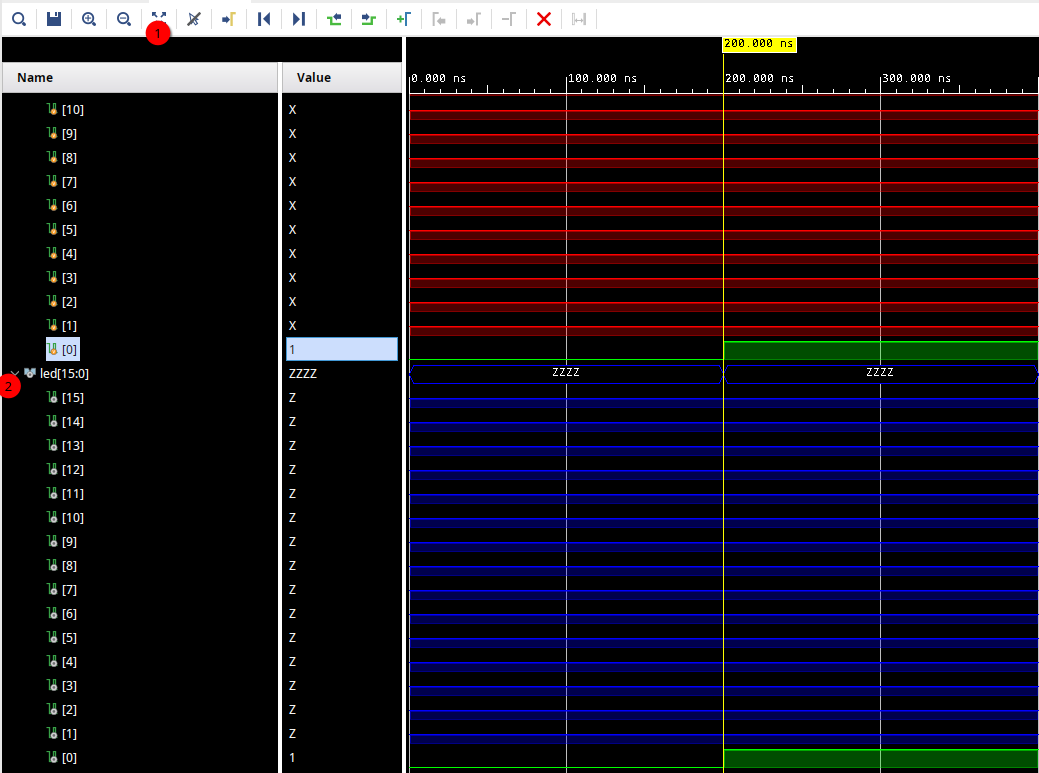Click the Name column header
This screenshot has width=1039, height=773.
click(x=140, y=78)
